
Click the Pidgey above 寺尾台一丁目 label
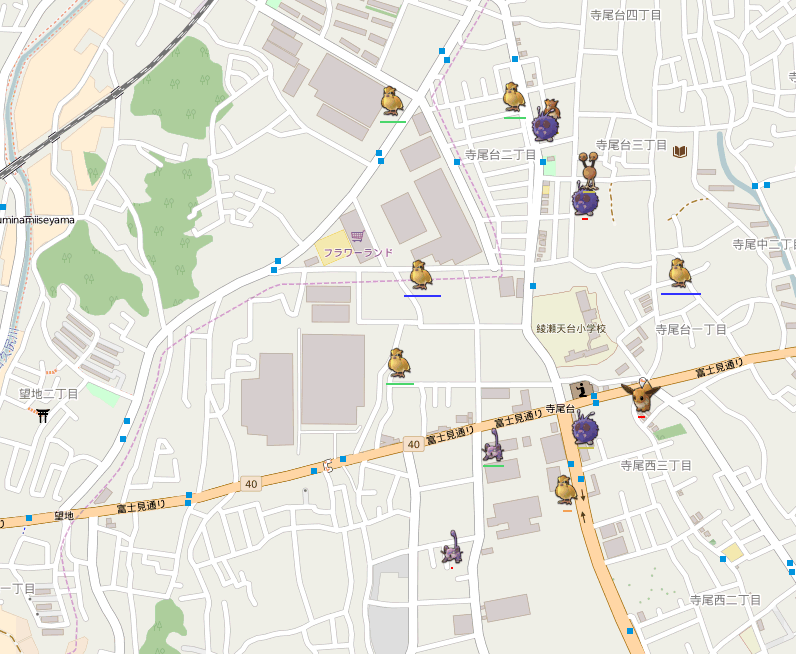point(680,273)
